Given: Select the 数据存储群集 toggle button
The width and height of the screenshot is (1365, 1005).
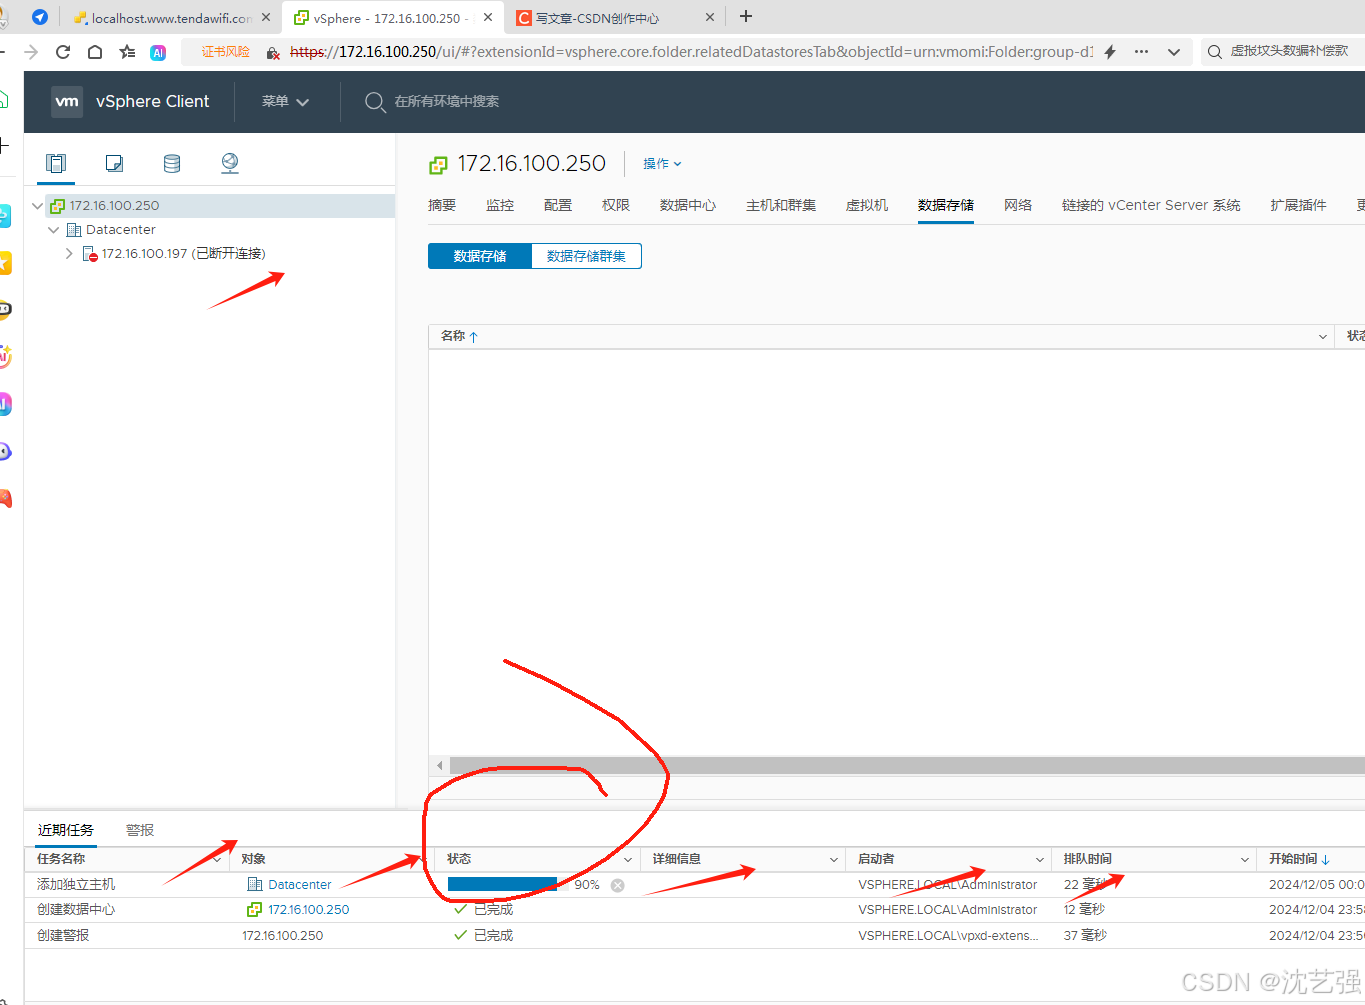Looking at the screenshot, I should (586, 256).
